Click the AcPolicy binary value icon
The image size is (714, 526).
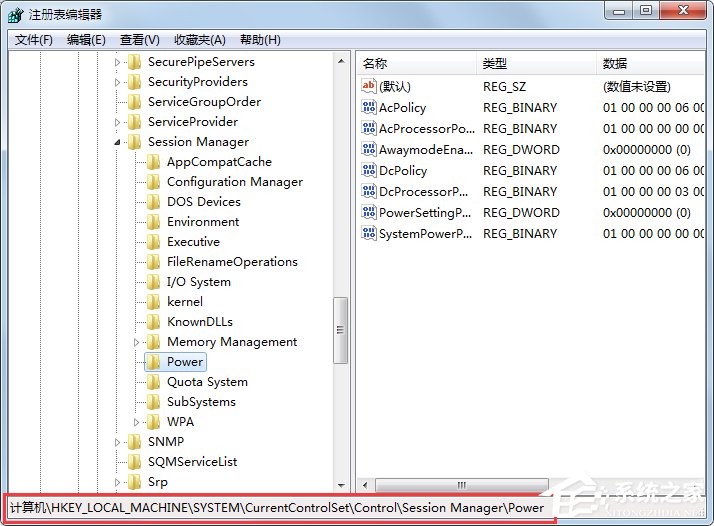tap(368, 107)
